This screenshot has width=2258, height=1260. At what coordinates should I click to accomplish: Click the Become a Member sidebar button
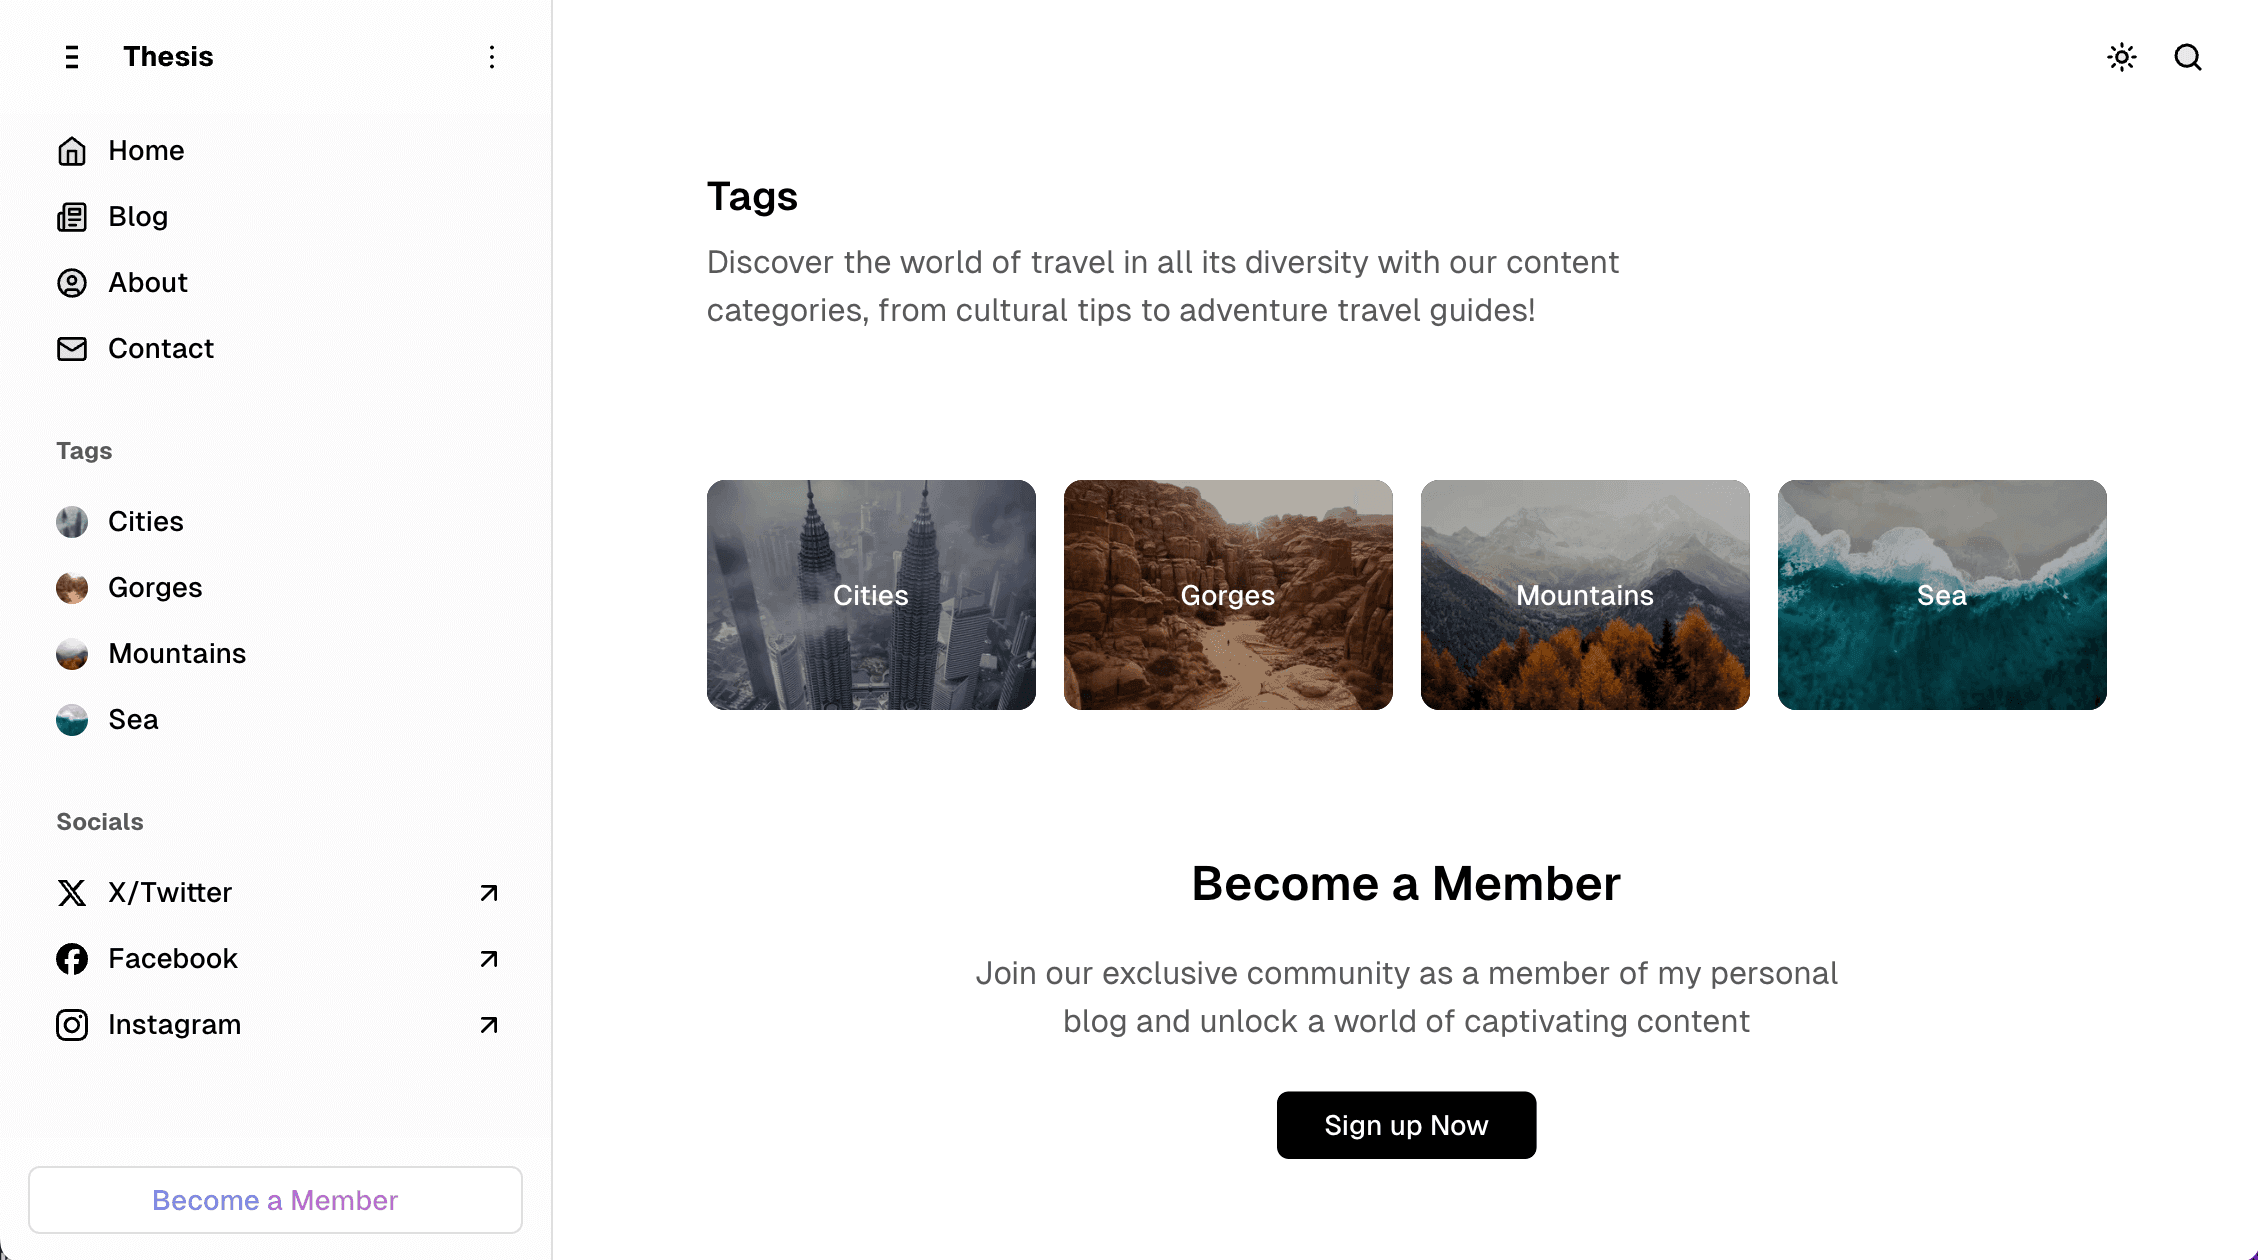pos(275,1200)
